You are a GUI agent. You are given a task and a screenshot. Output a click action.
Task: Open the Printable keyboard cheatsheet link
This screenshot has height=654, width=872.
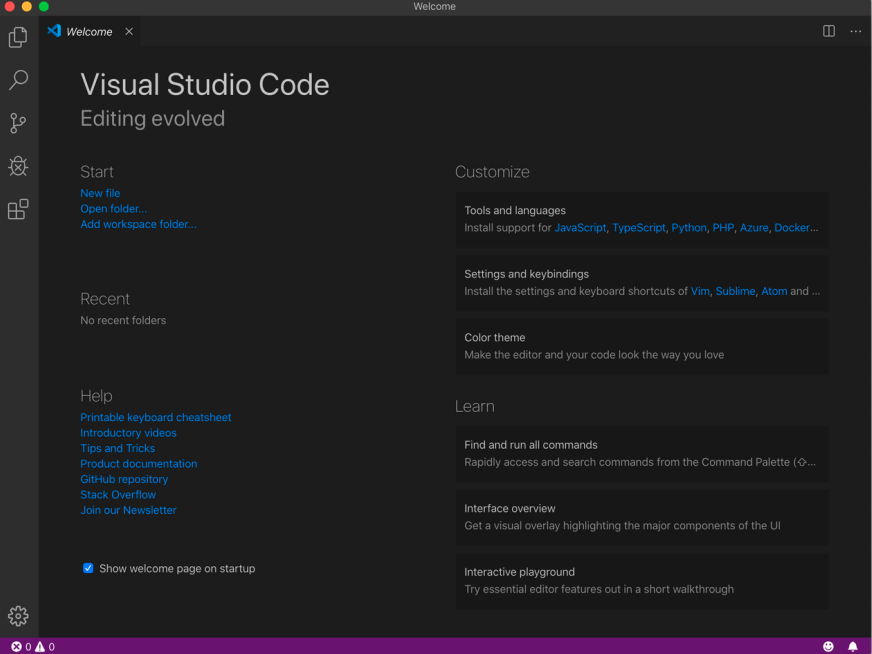(155, 417)
